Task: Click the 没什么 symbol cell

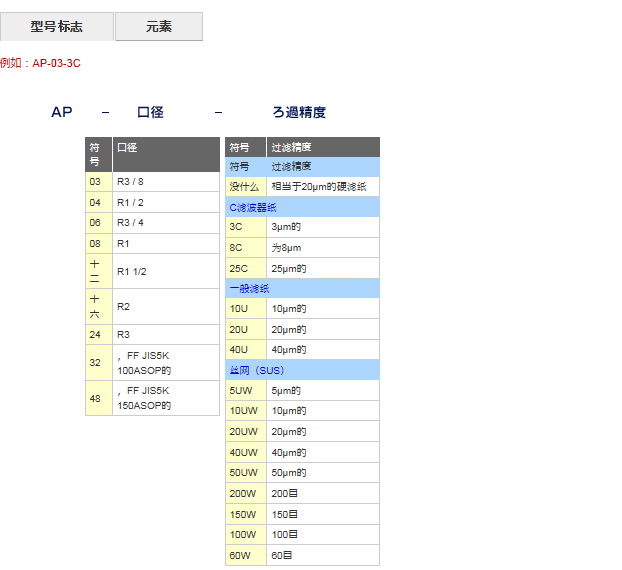Action: click(246, 186)
